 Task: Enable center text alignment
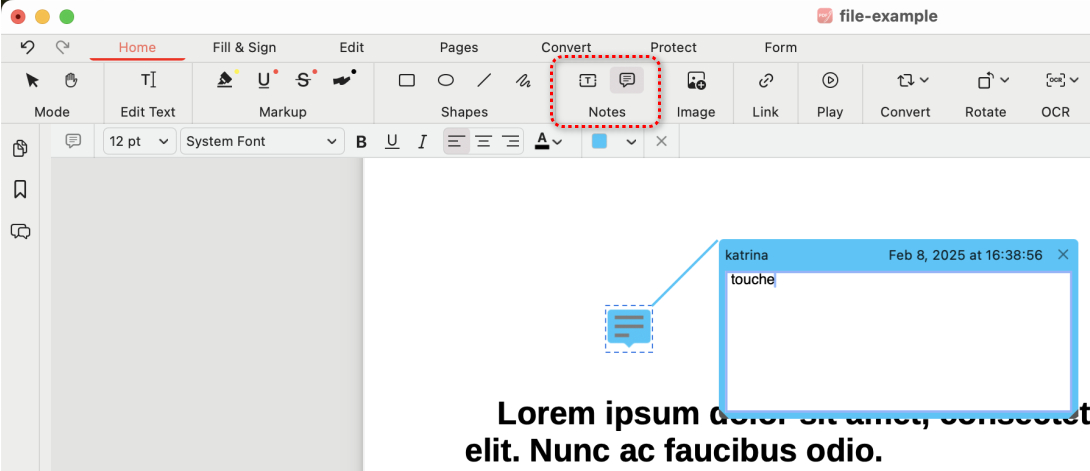pos(483,142)
